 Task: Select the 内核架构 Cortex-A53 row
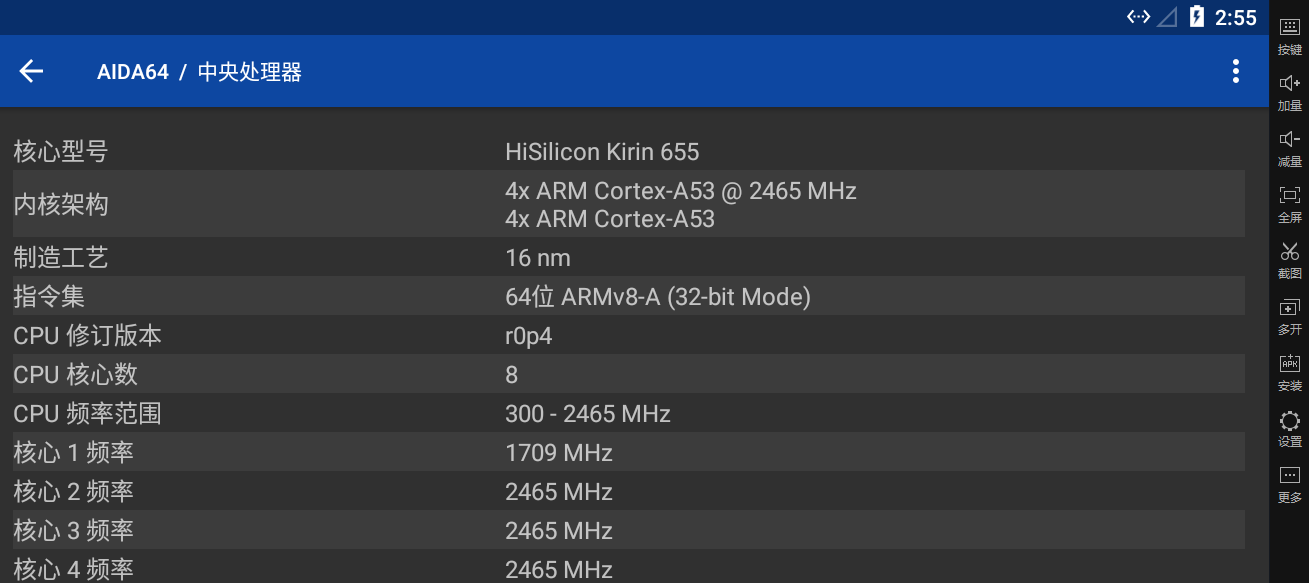point(628,204)
